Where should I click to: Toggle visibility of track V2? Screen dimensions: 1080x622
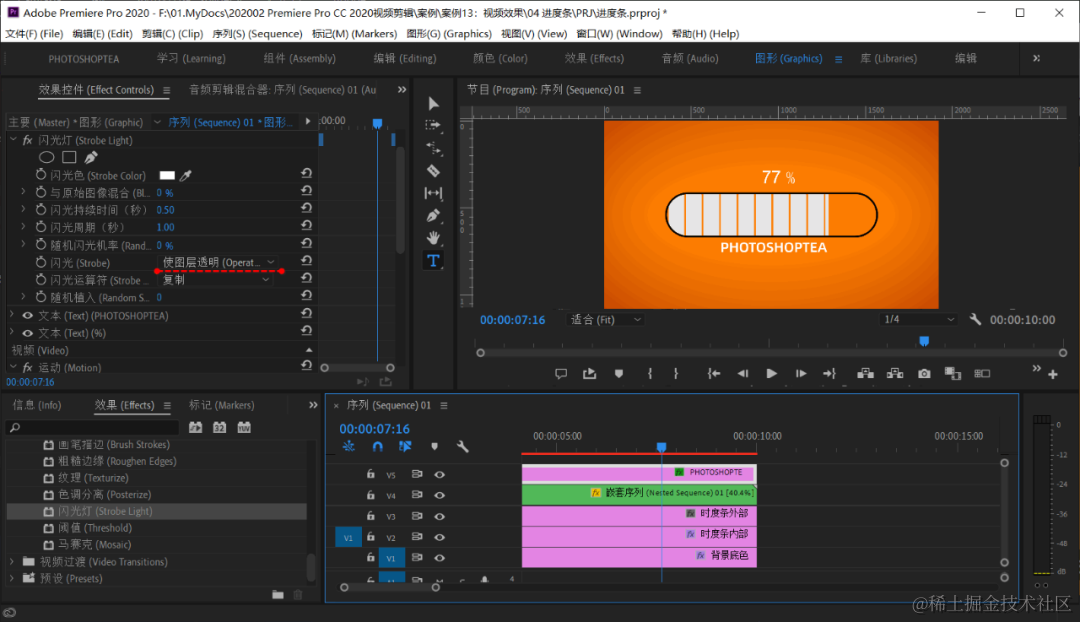439,537
